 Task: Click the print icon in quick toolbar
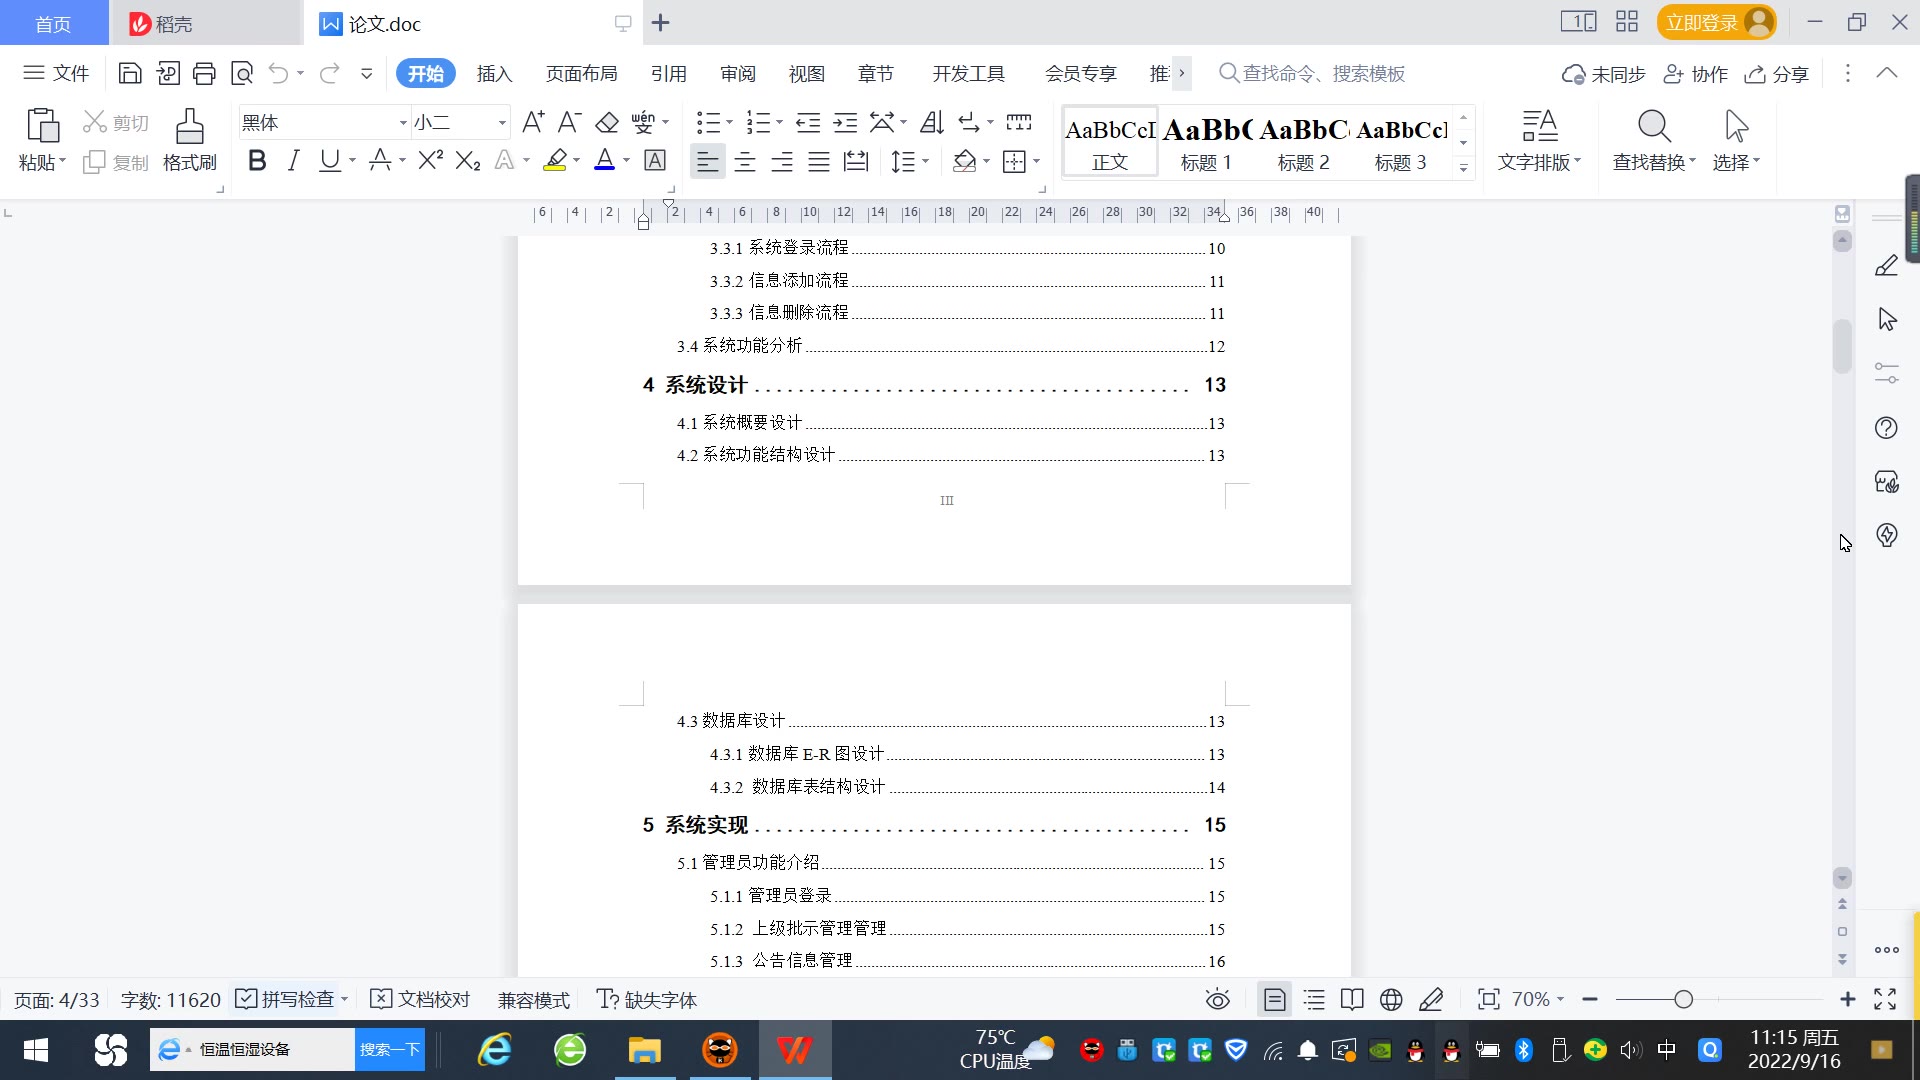click(205, 73)
